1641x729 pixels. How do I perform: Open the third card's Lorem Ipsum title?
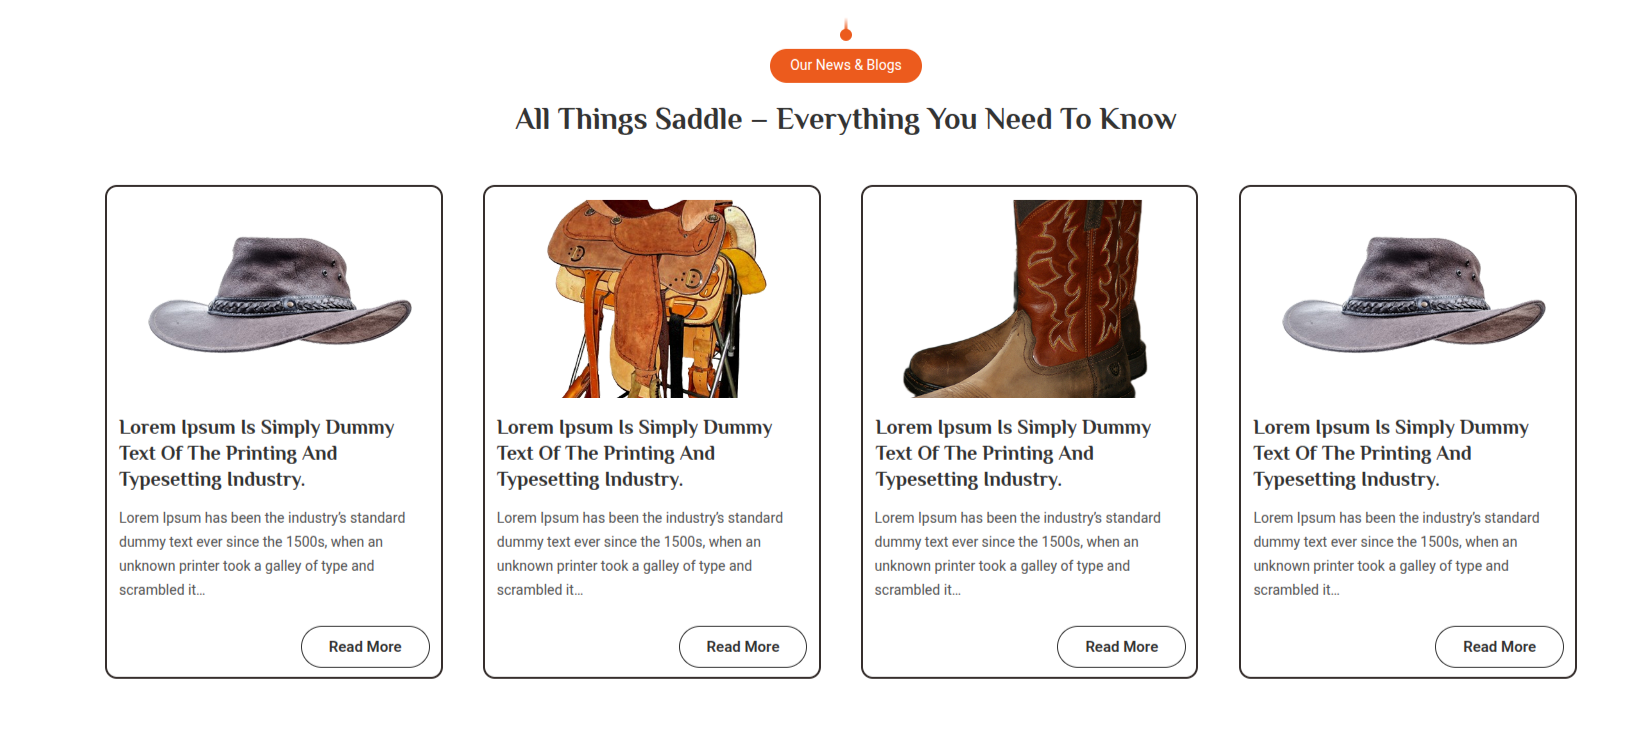click(x=1013, y=453)
